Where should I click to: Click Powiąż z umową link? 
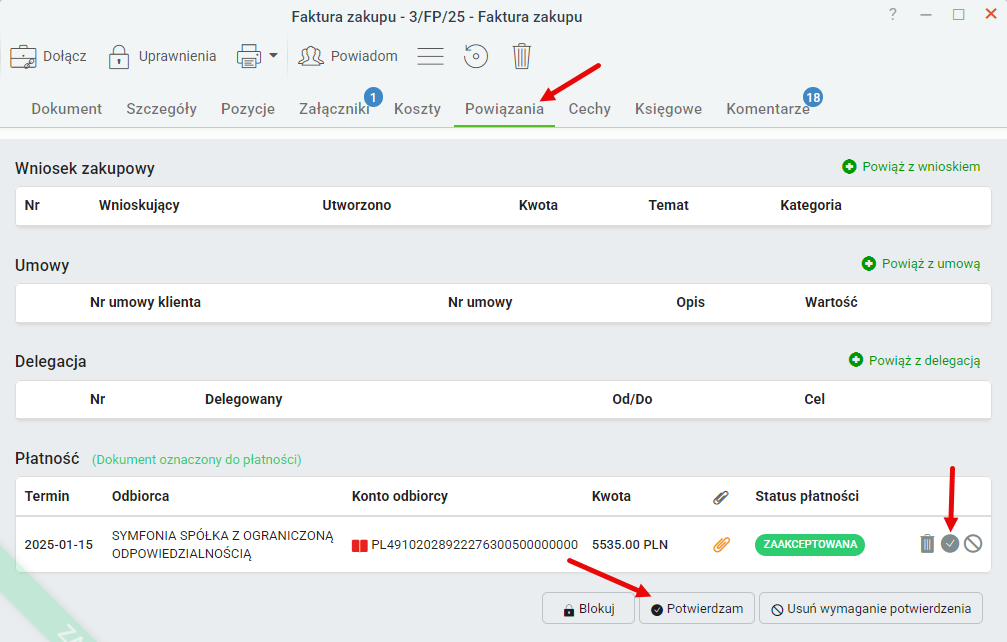[x=921, y=264]
